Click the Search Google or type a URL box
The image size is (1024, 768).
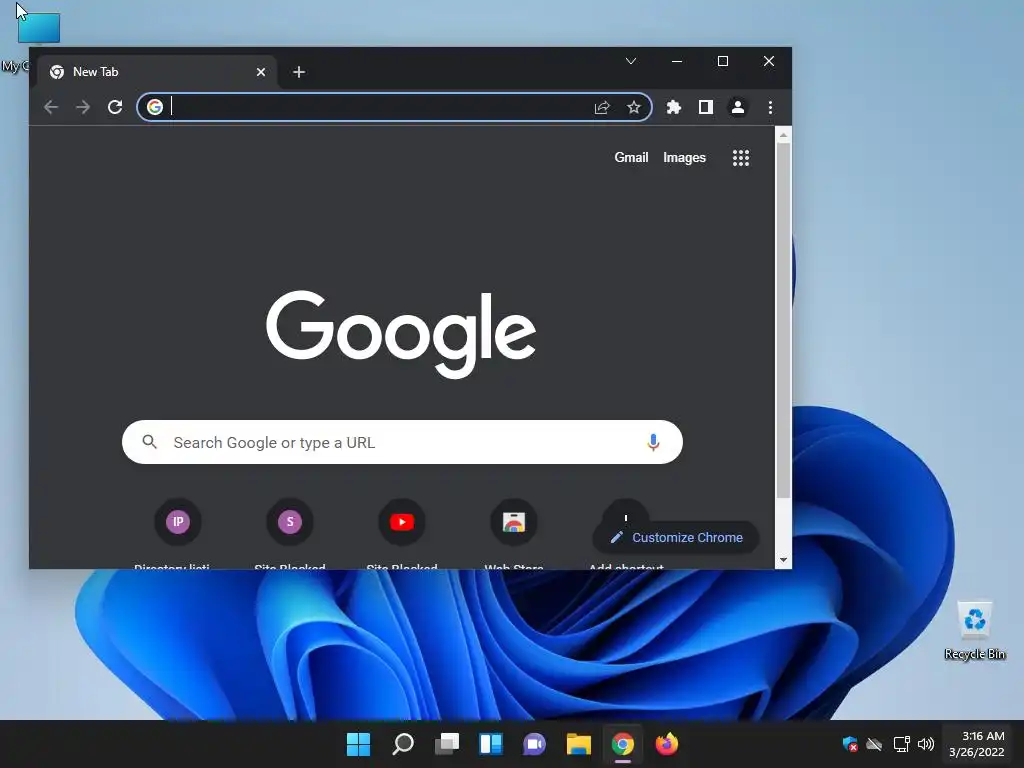402,442
